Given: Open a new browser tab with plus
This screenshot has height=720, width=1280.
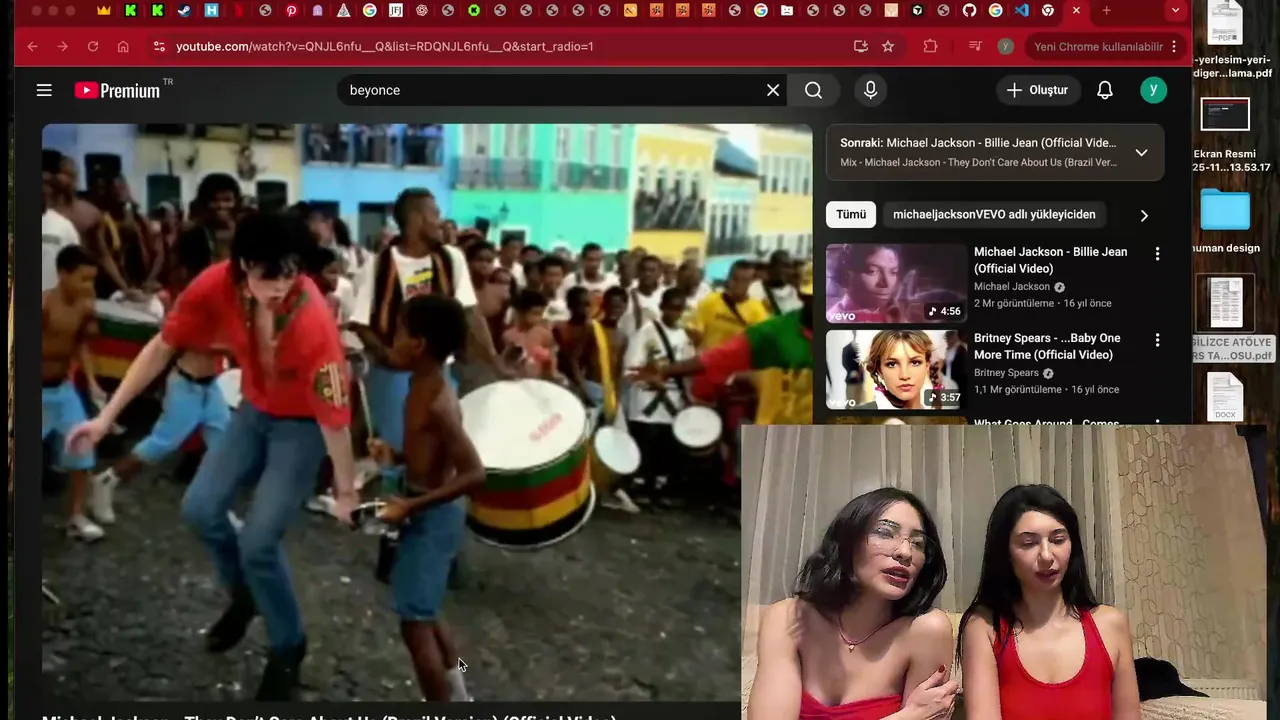Looking at the screenshot, I should (1106, 11).
